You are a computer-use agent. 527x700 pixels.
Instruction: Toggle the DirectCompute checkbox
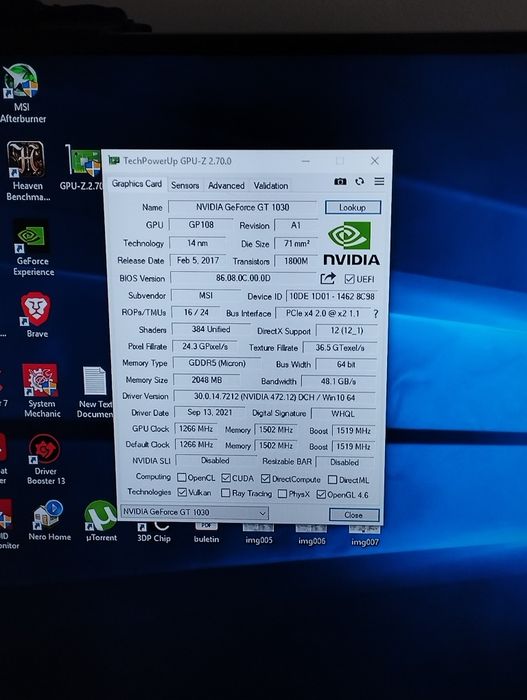tap(265, 479)
